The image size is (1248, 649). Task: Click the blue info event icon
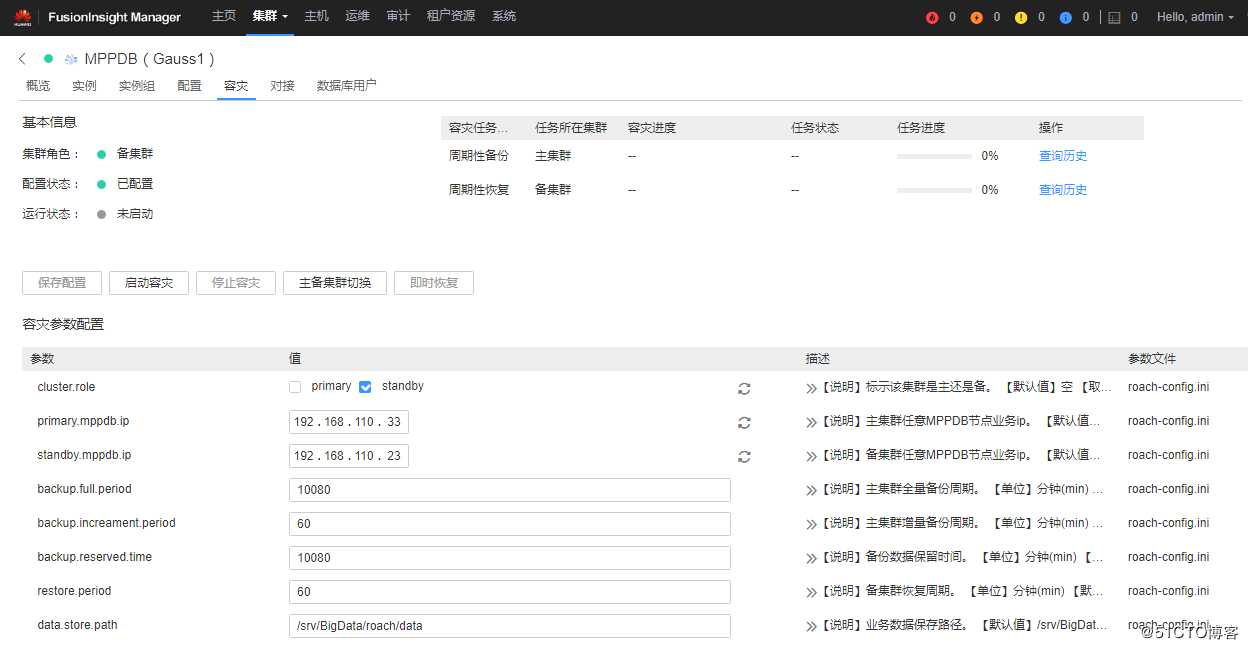click(x=1064, y=16)
